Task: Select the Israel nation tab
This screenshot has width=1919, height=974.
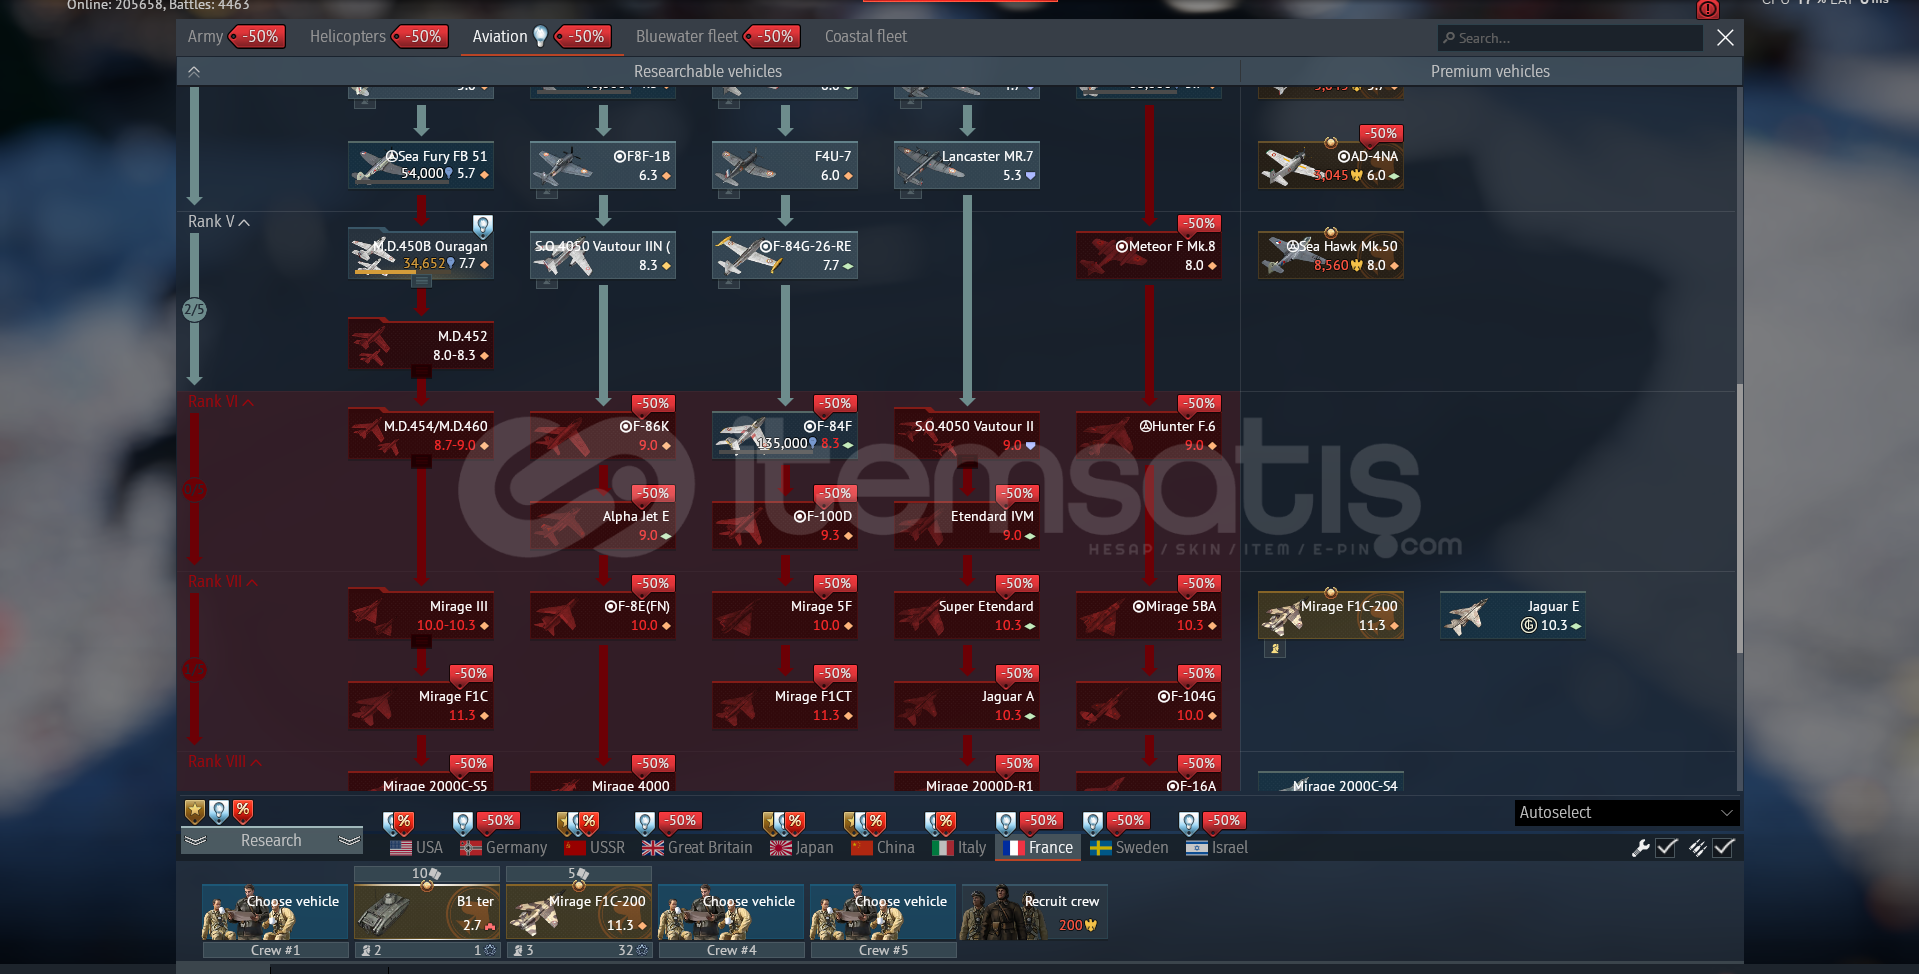Action: 1217,847
